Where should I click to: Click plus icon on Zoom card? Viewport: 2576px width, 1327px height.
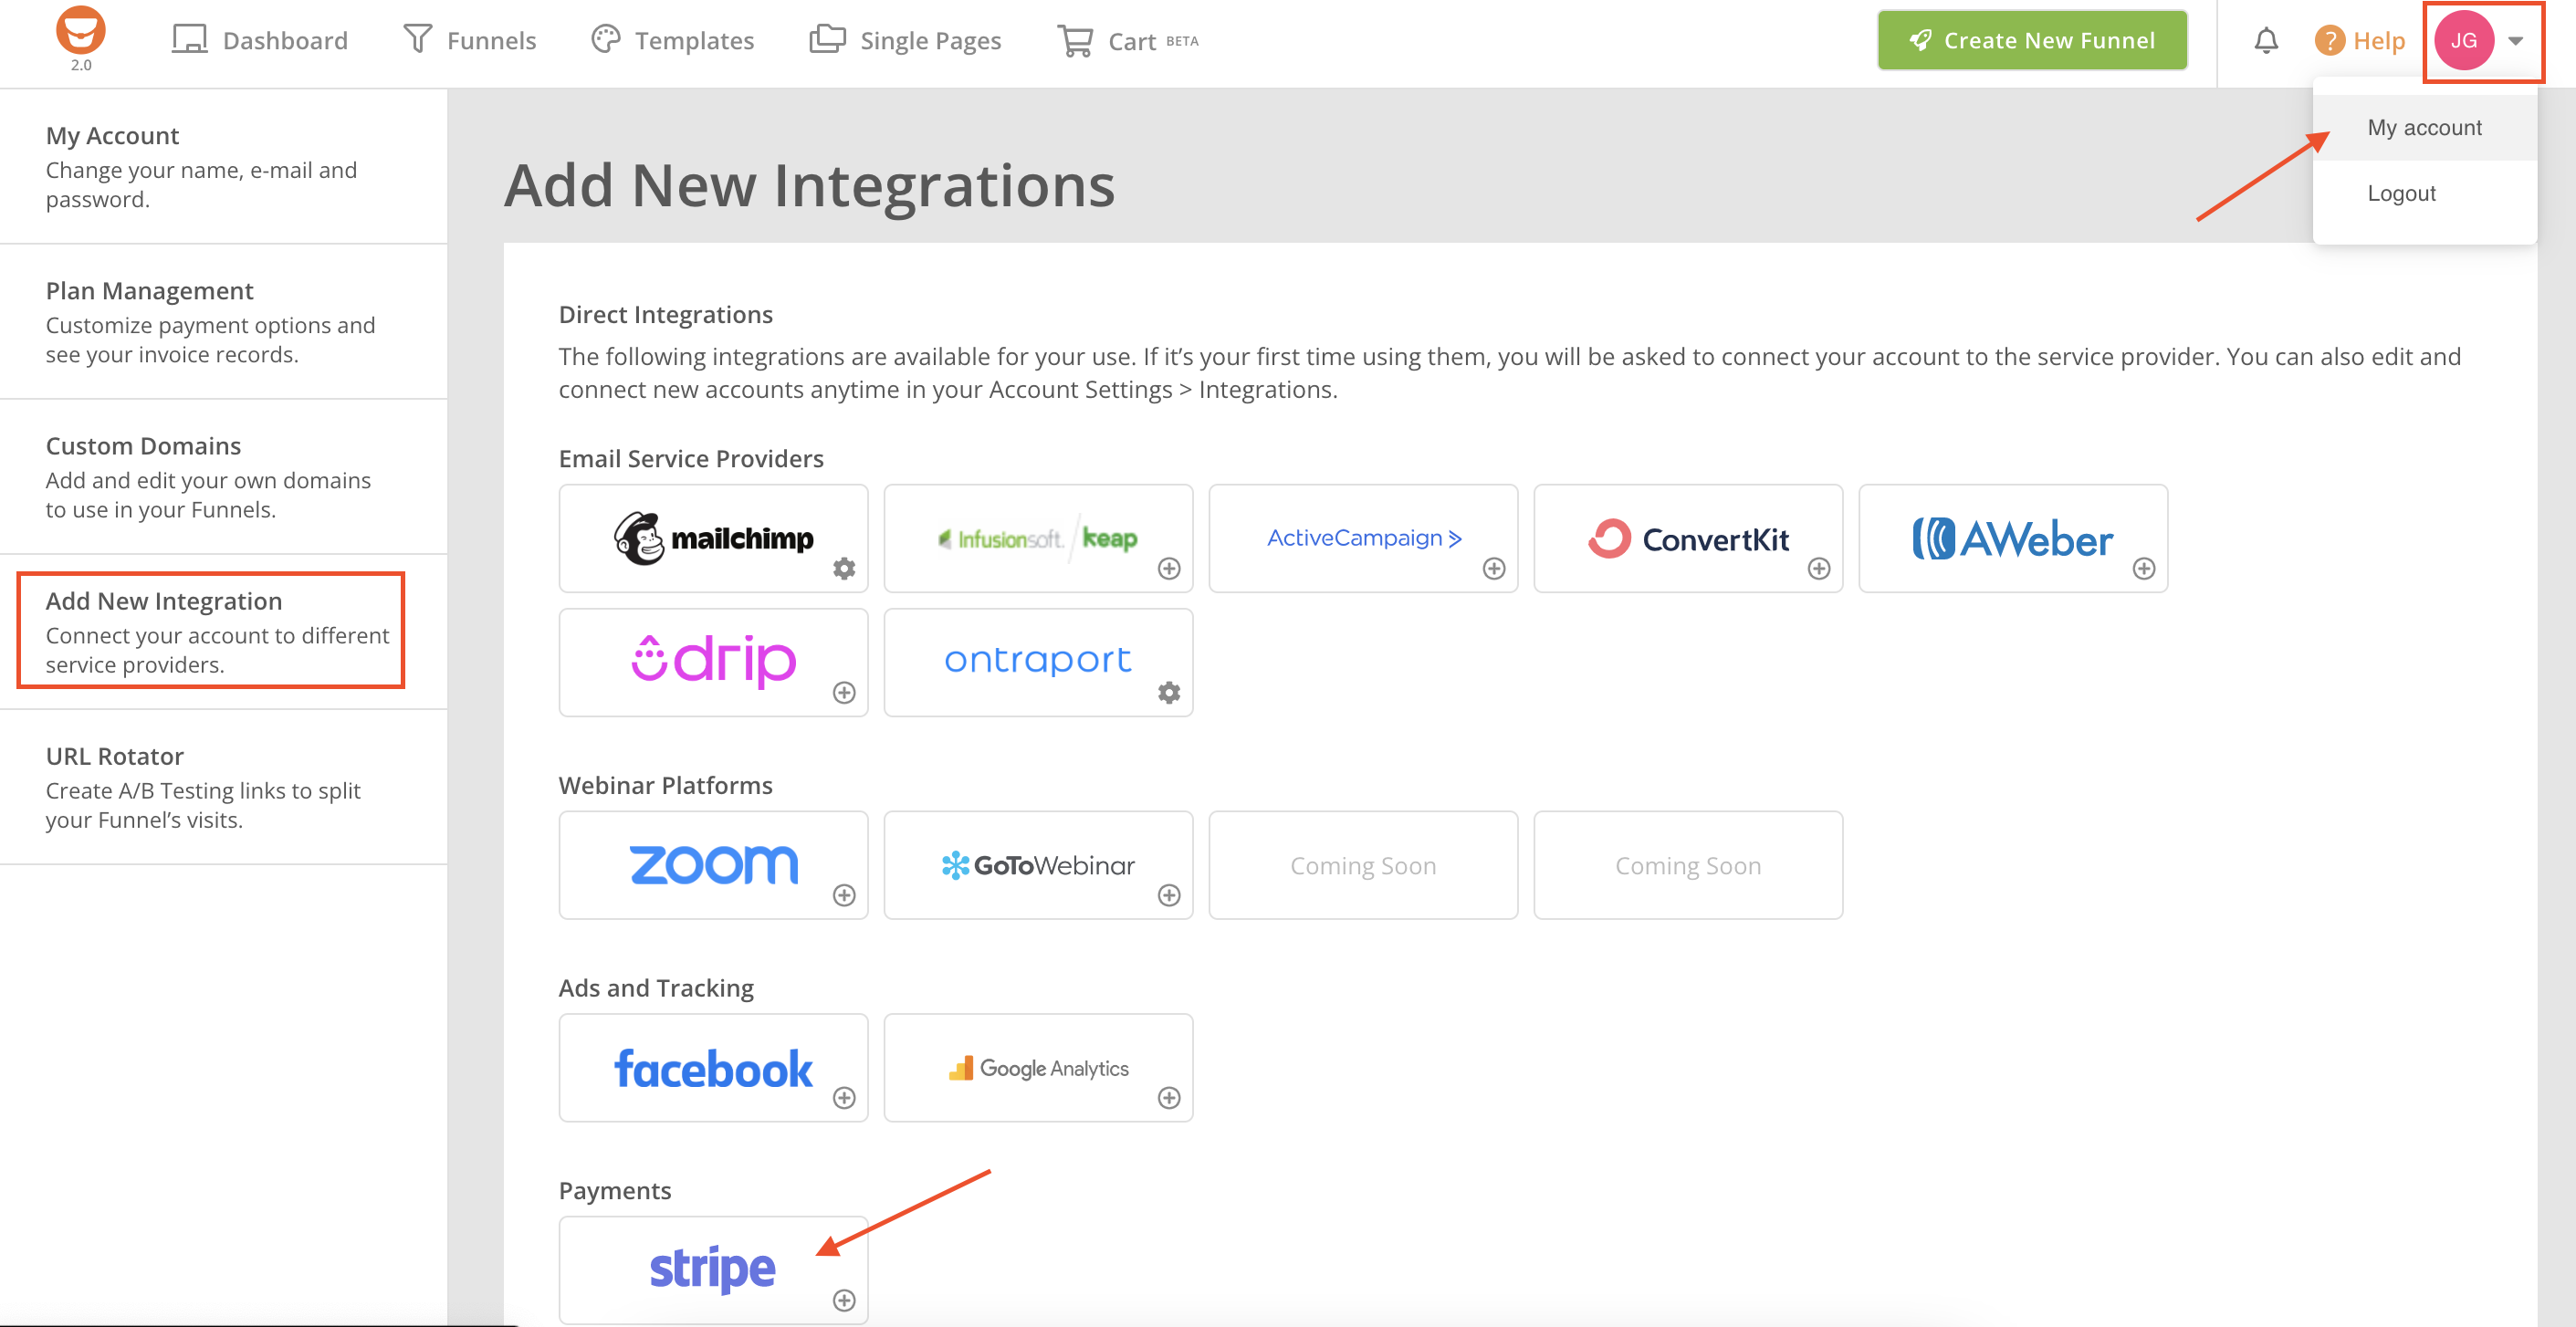[844, 895]
